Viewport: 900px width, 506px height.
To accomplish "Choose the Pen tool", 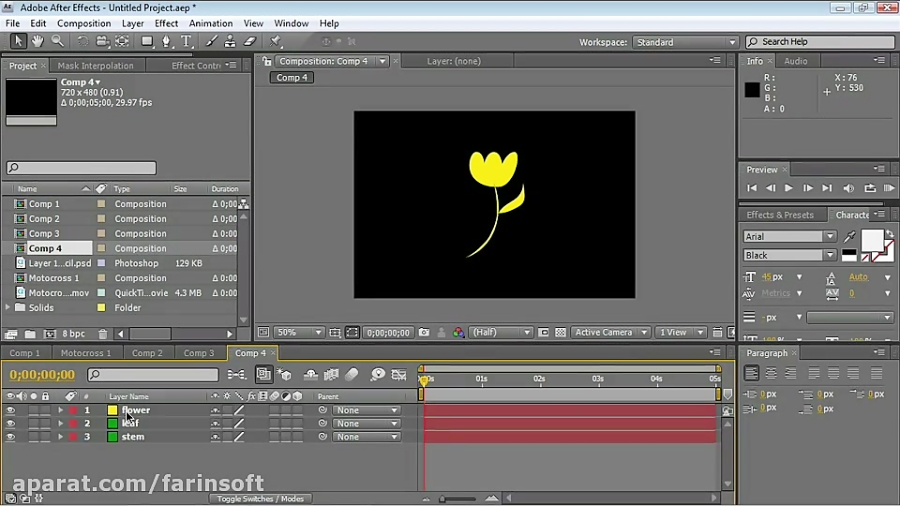I will pyautogui.click(x=166, y=41).
